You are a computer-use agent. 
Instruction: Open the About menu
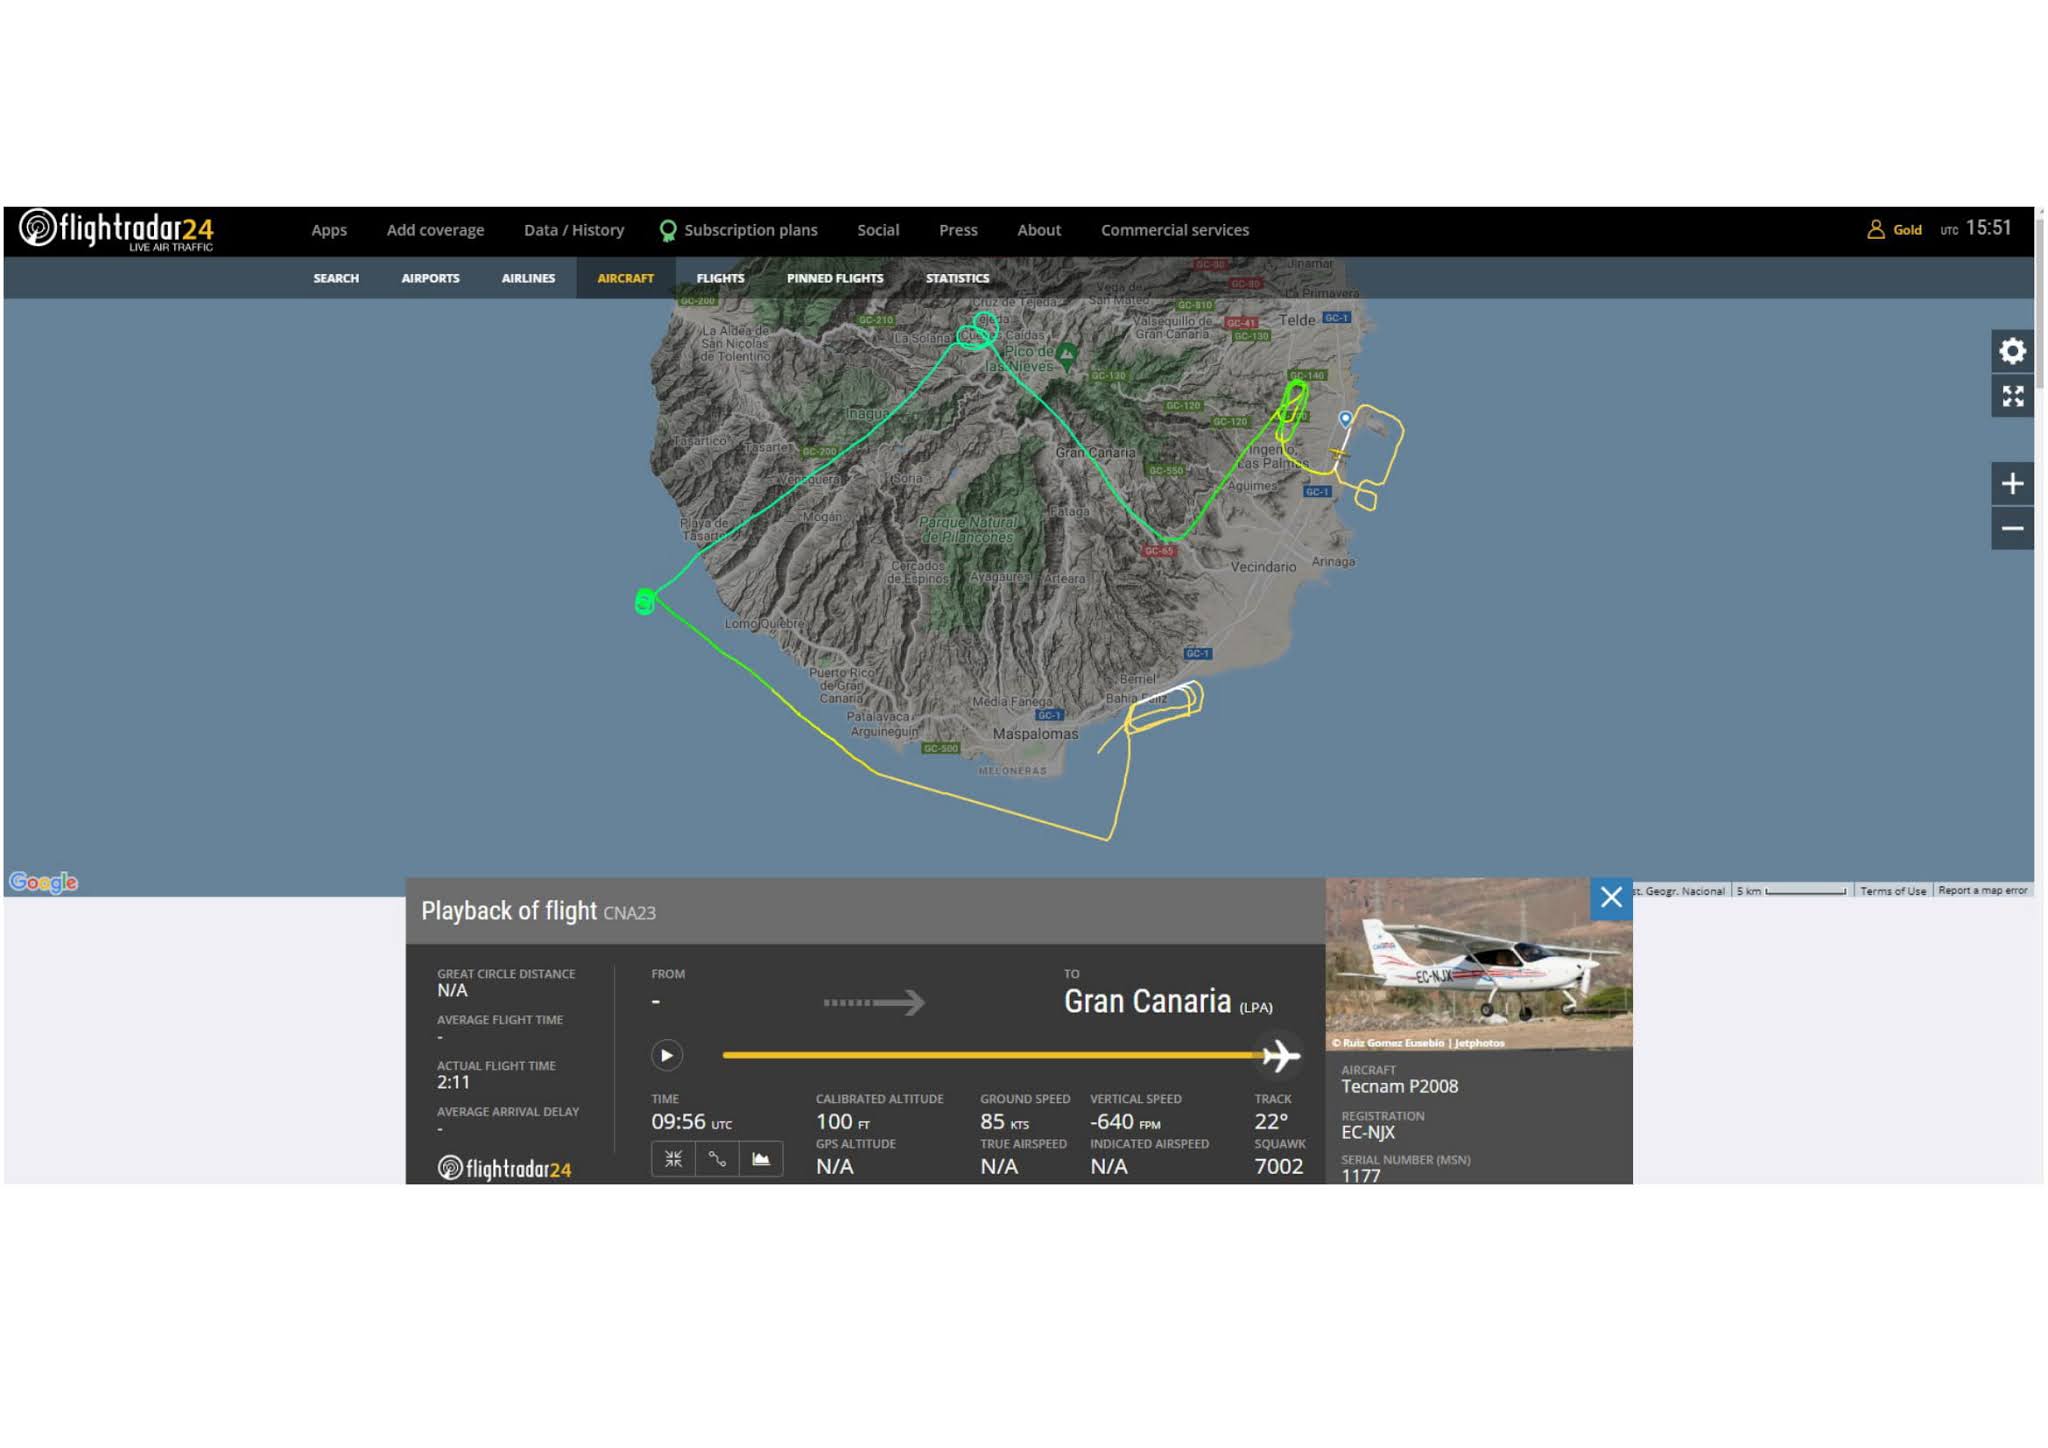(x=1039, y=230)
